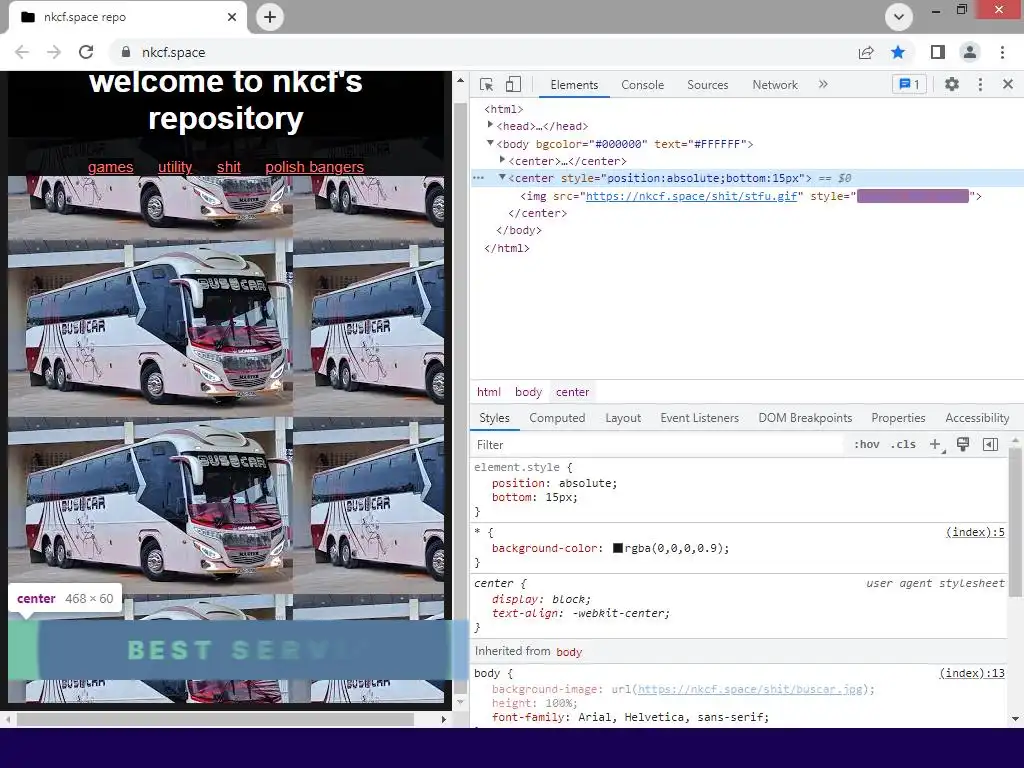Screen dimensions: 1024x768
Task: Toggle the bookmark star for this page
Action: click(898, 52)
